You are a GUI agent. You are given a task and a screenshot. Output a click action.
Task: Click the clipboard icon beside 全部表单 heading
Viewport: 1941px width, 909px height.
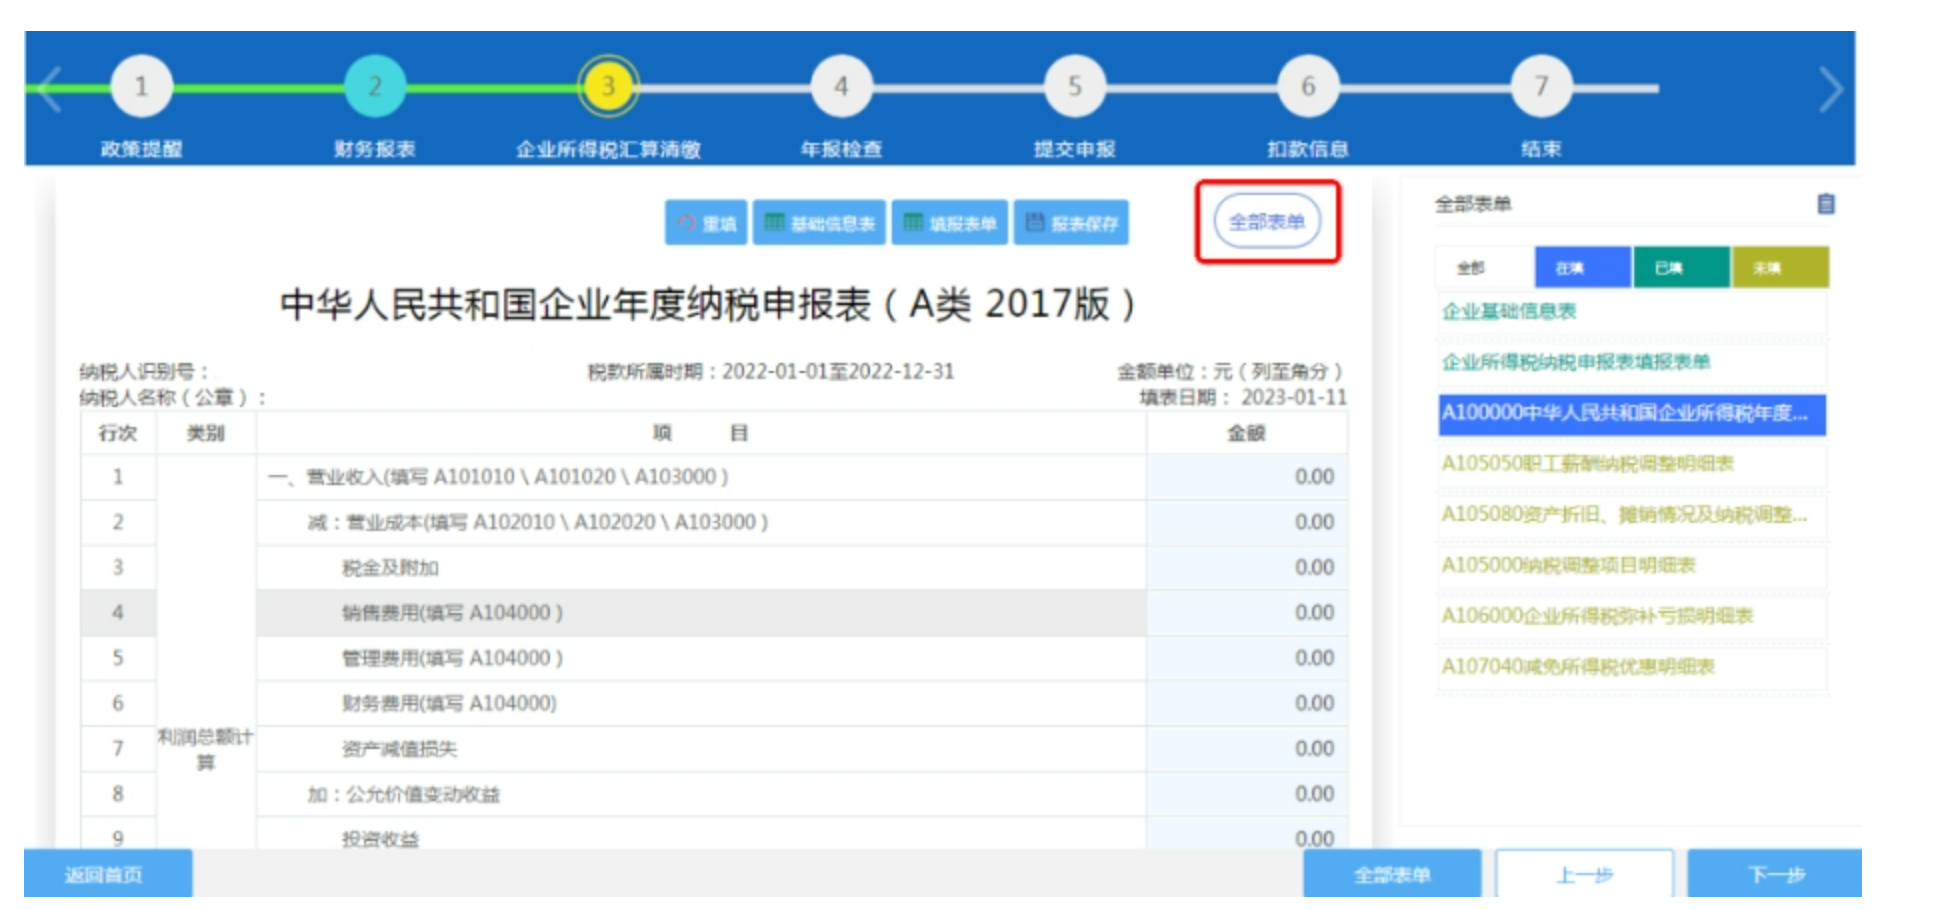tap(1825, 204)
